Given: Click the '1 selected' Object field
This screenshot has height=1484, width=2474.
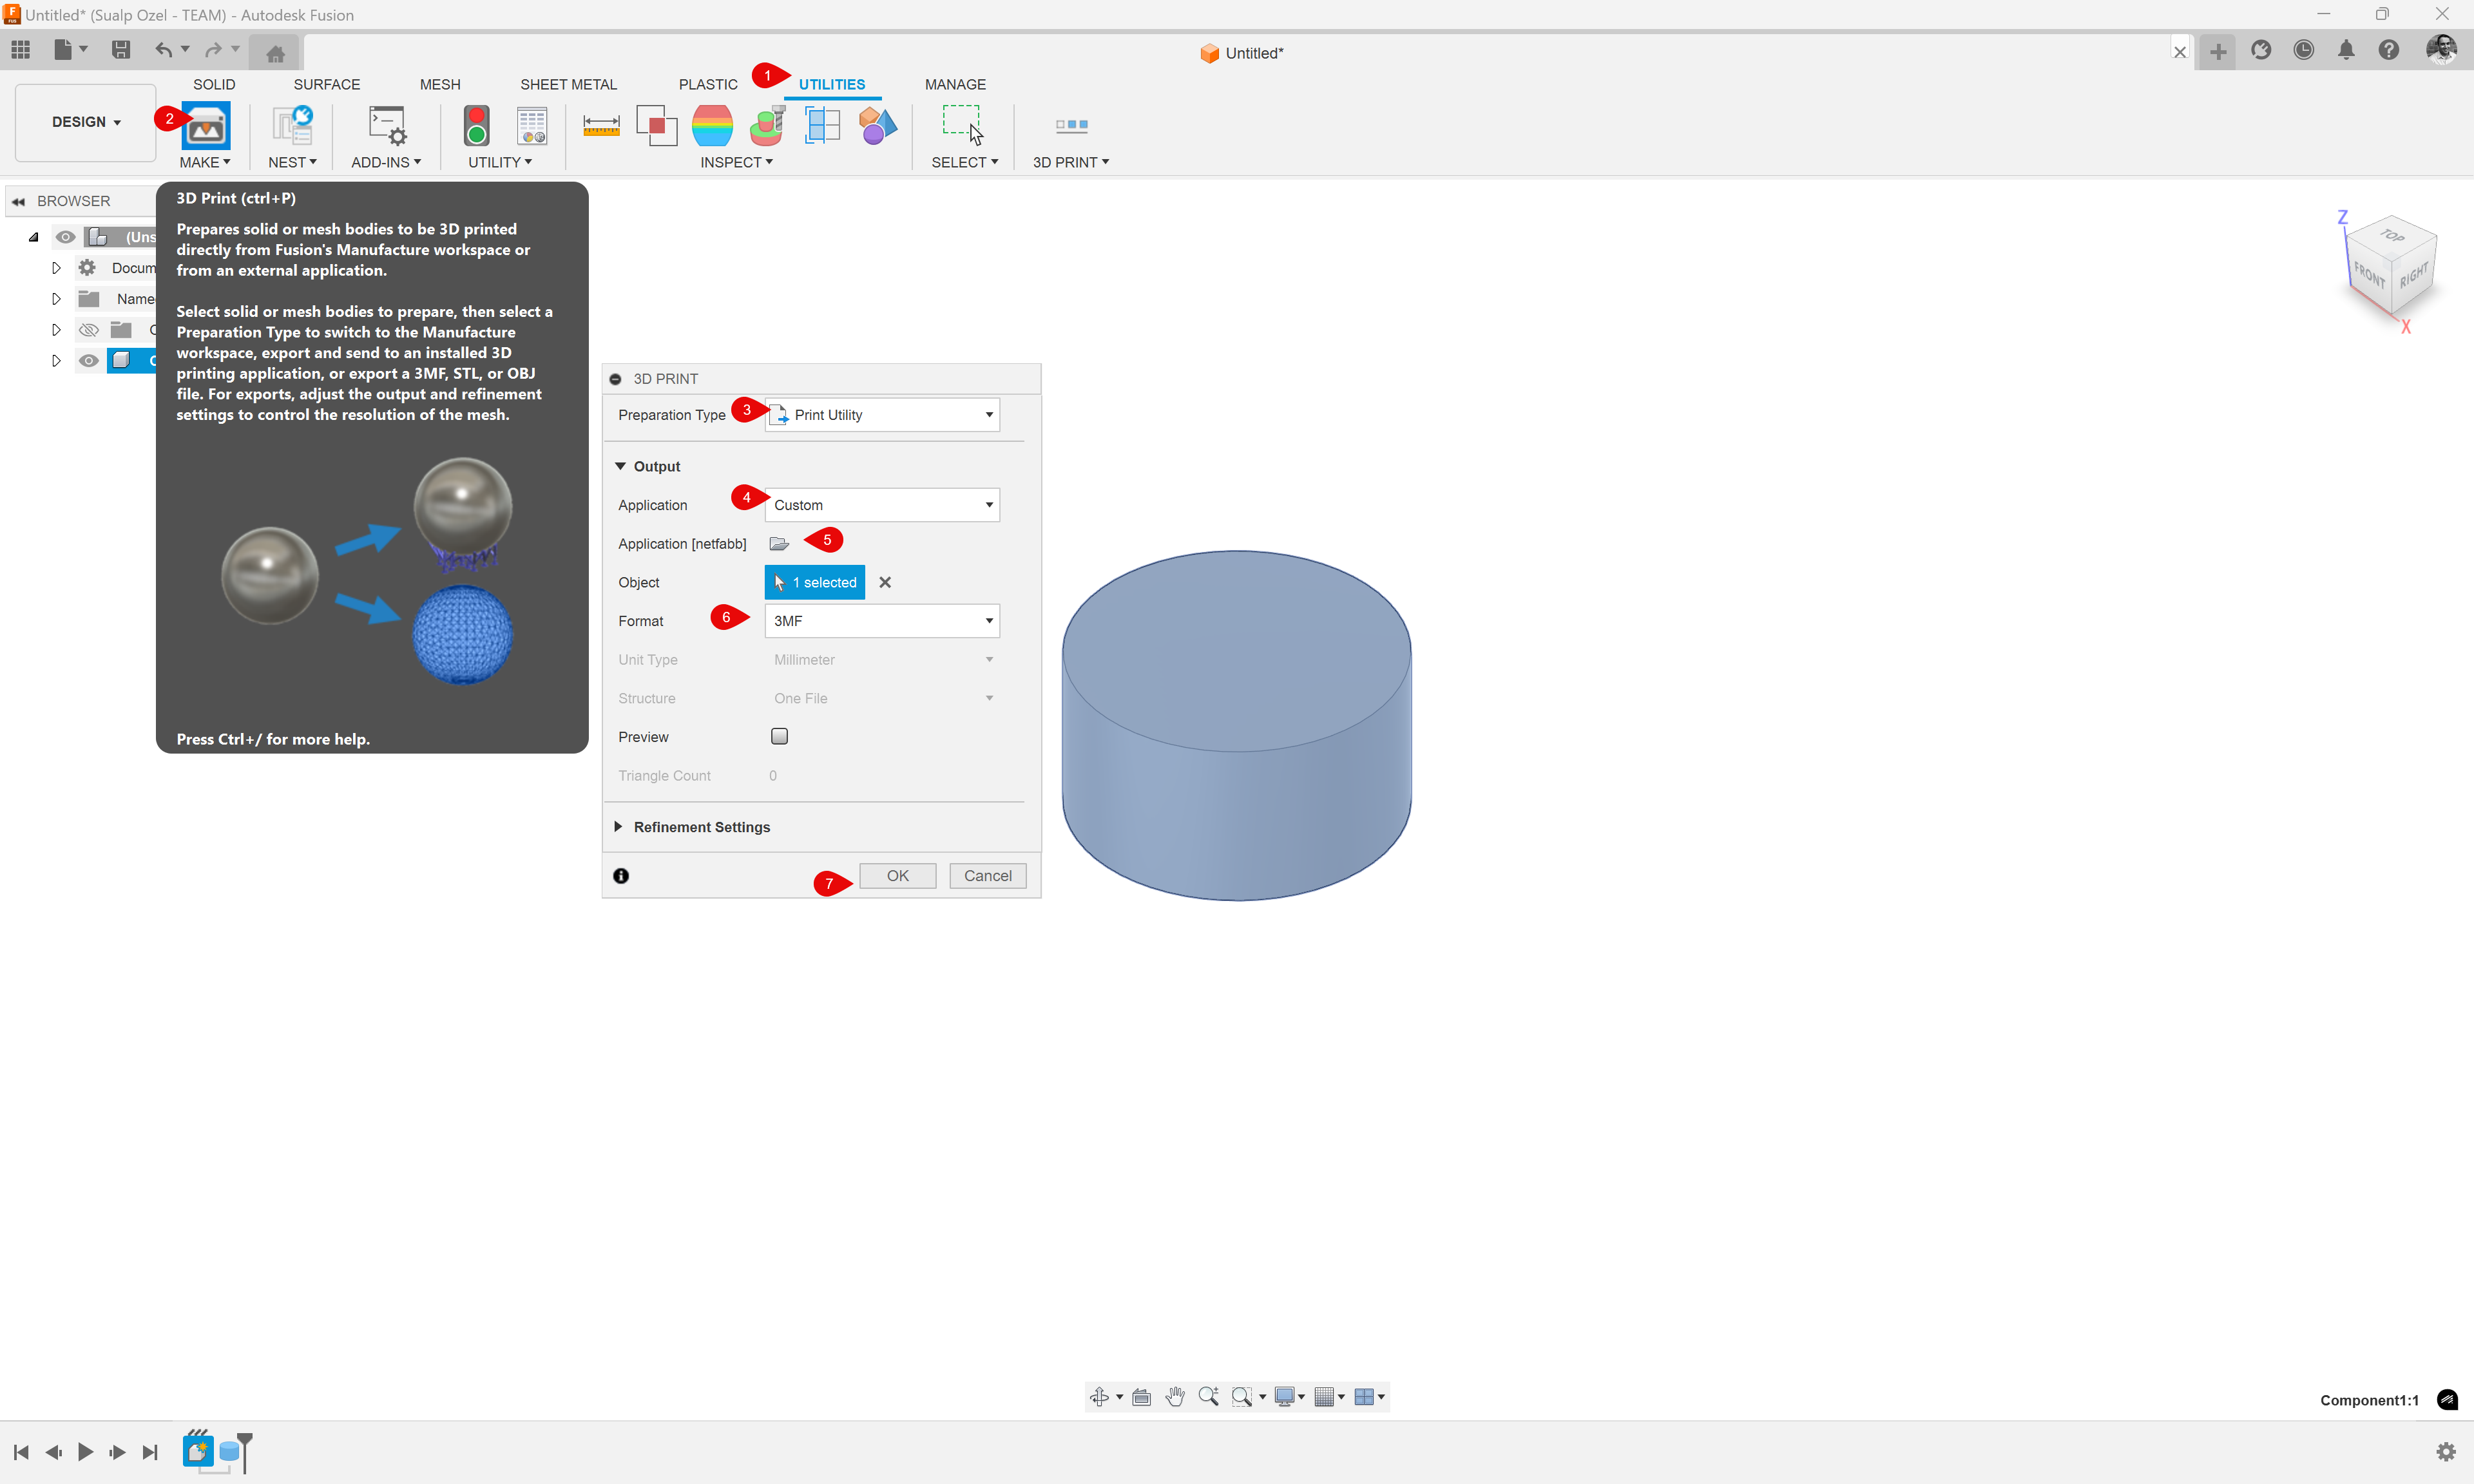Looking at the screenshot, I should pyautogui.click(x=814, y=582).
